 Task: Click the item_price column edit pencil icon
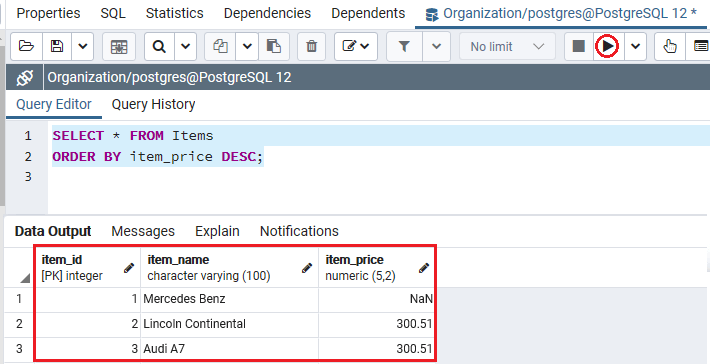coord(424,268)
